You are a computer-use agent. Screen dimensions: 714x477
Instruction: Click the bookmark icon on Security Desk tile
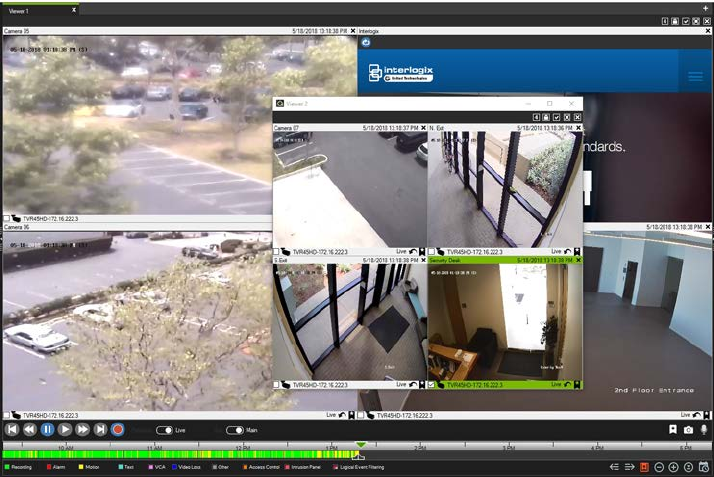click(x=577, y=385)
